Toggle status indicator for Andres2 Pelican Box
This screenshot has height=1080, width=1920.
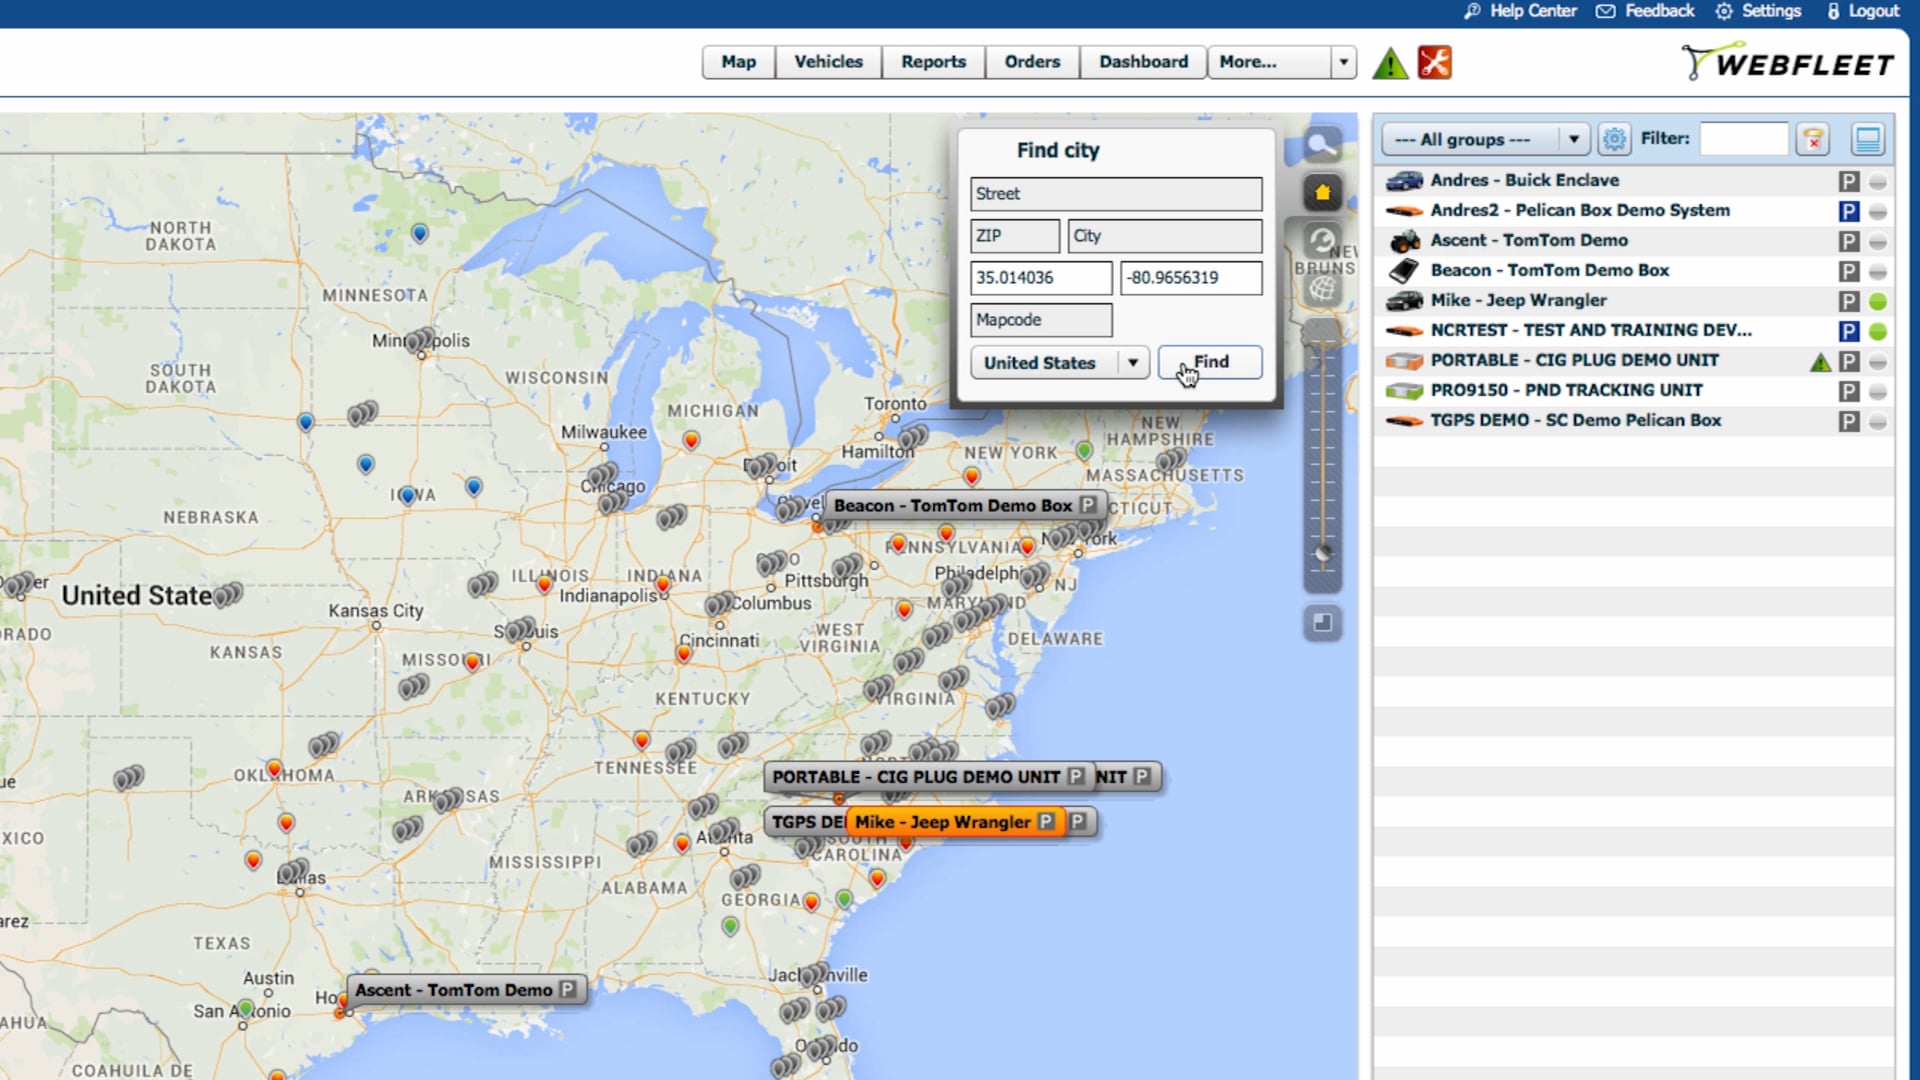click(x=1878, y=212)
